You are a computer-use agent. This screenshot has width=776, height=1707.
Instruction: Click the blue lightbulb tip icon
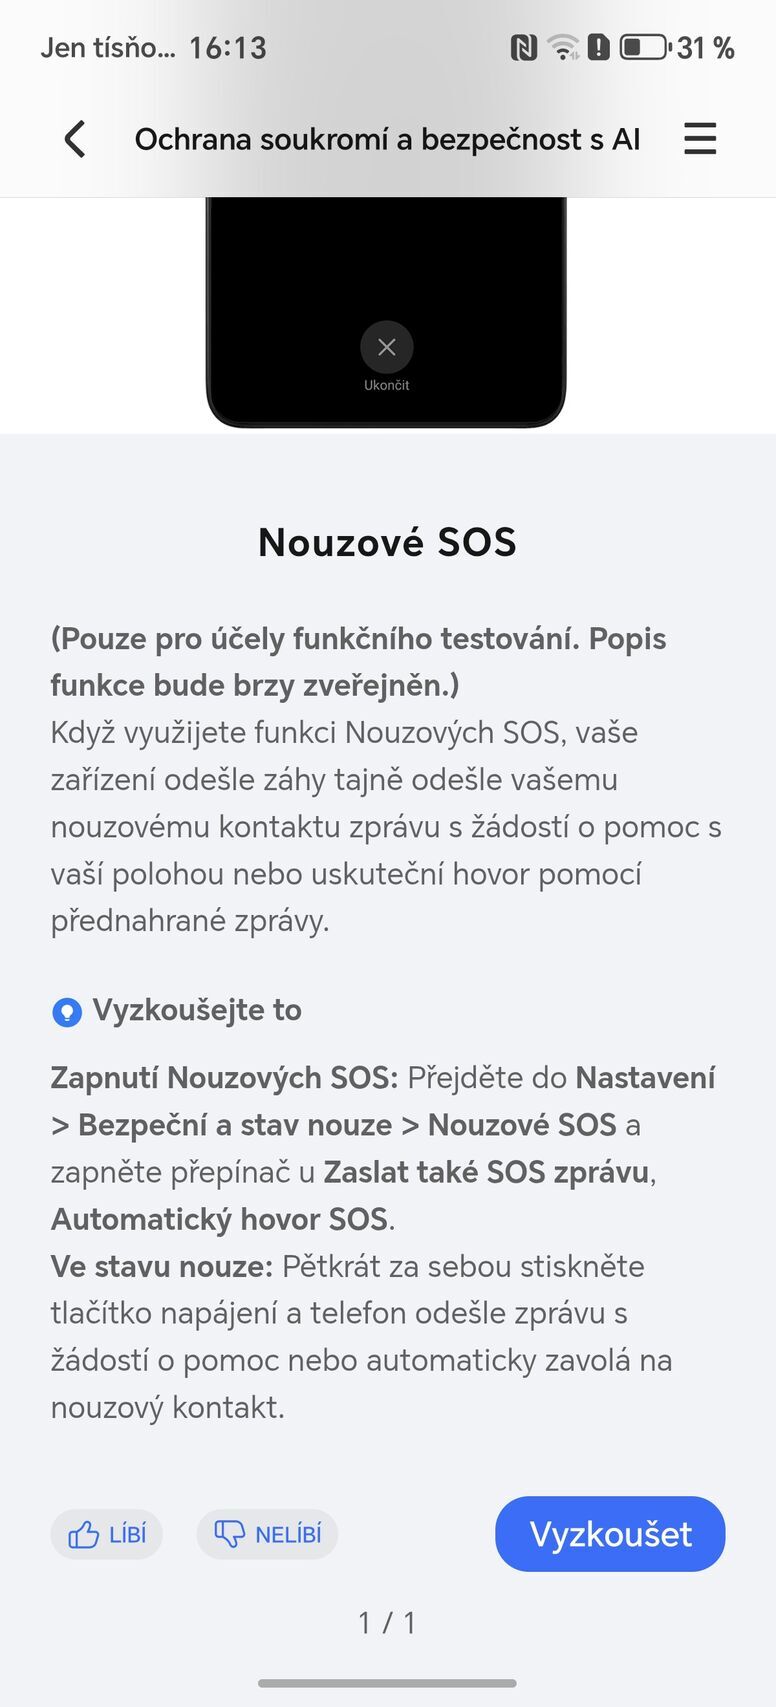pos(67,1012)
